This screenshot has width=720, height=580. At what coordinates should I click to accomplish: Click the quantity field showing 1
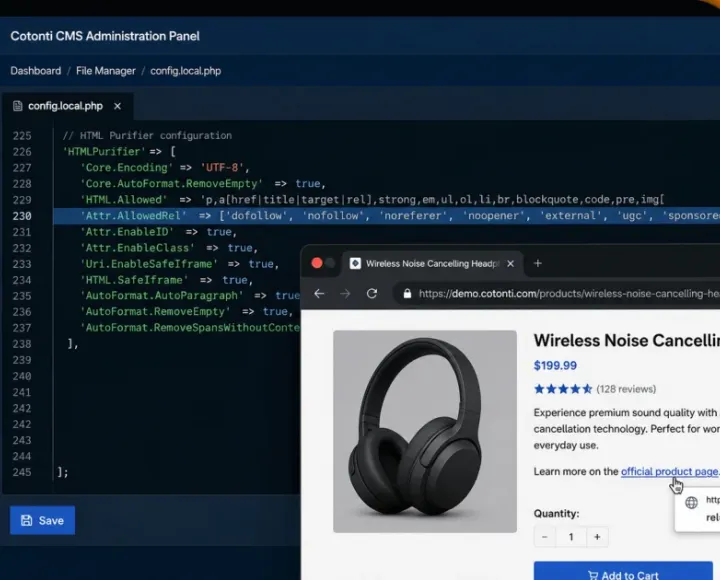(571, 537)
